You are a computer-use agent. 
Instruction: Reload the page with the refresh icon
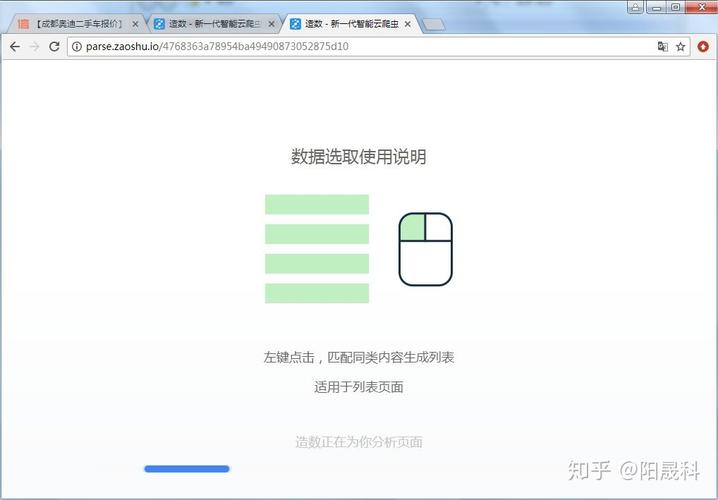point(54,46)
